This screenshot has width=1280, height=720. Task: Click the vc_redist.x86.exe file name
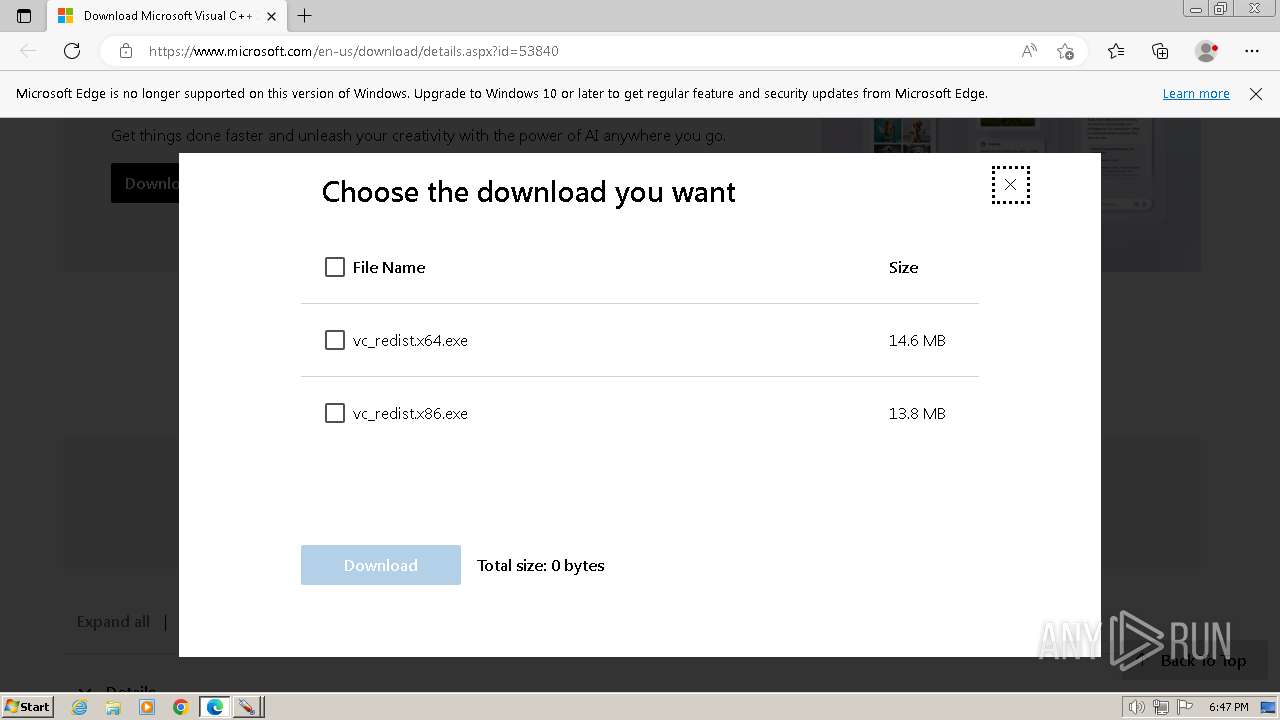click(x=410, y=413)
